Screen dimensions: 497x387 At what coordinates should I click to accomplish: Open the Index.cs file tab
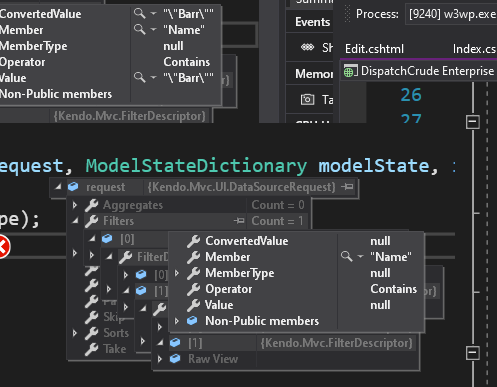pyautogui.click(x=474, y=49)
